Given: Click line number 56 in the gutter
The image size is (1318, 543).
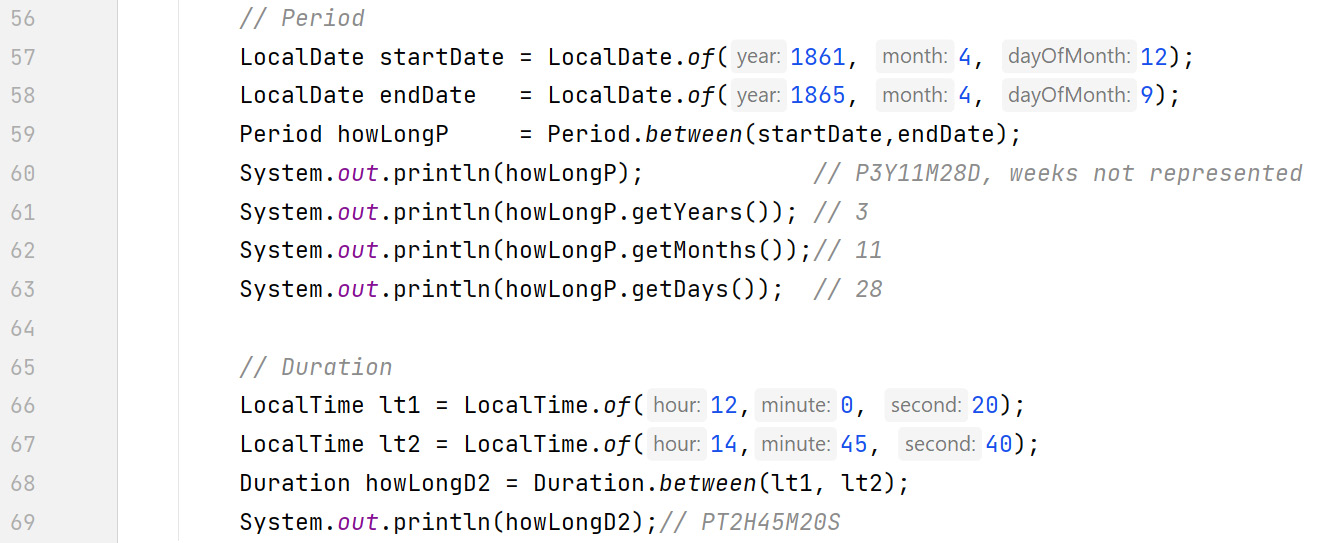Looking at the screenshot, I should [x=22, y=18].
